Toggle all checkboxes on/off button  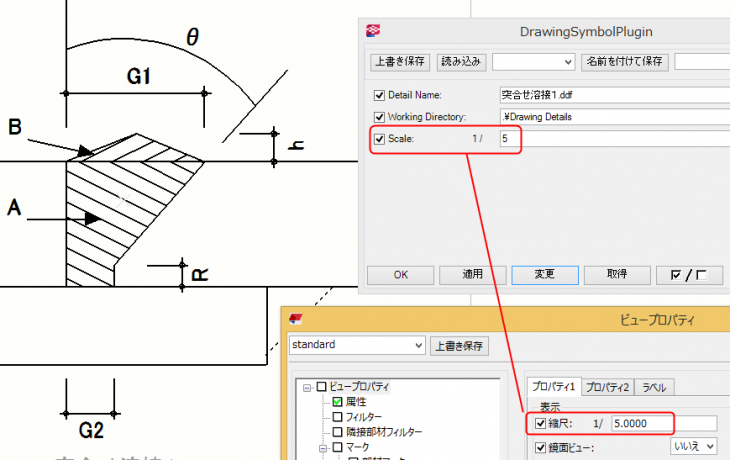[x=689, y=273]
